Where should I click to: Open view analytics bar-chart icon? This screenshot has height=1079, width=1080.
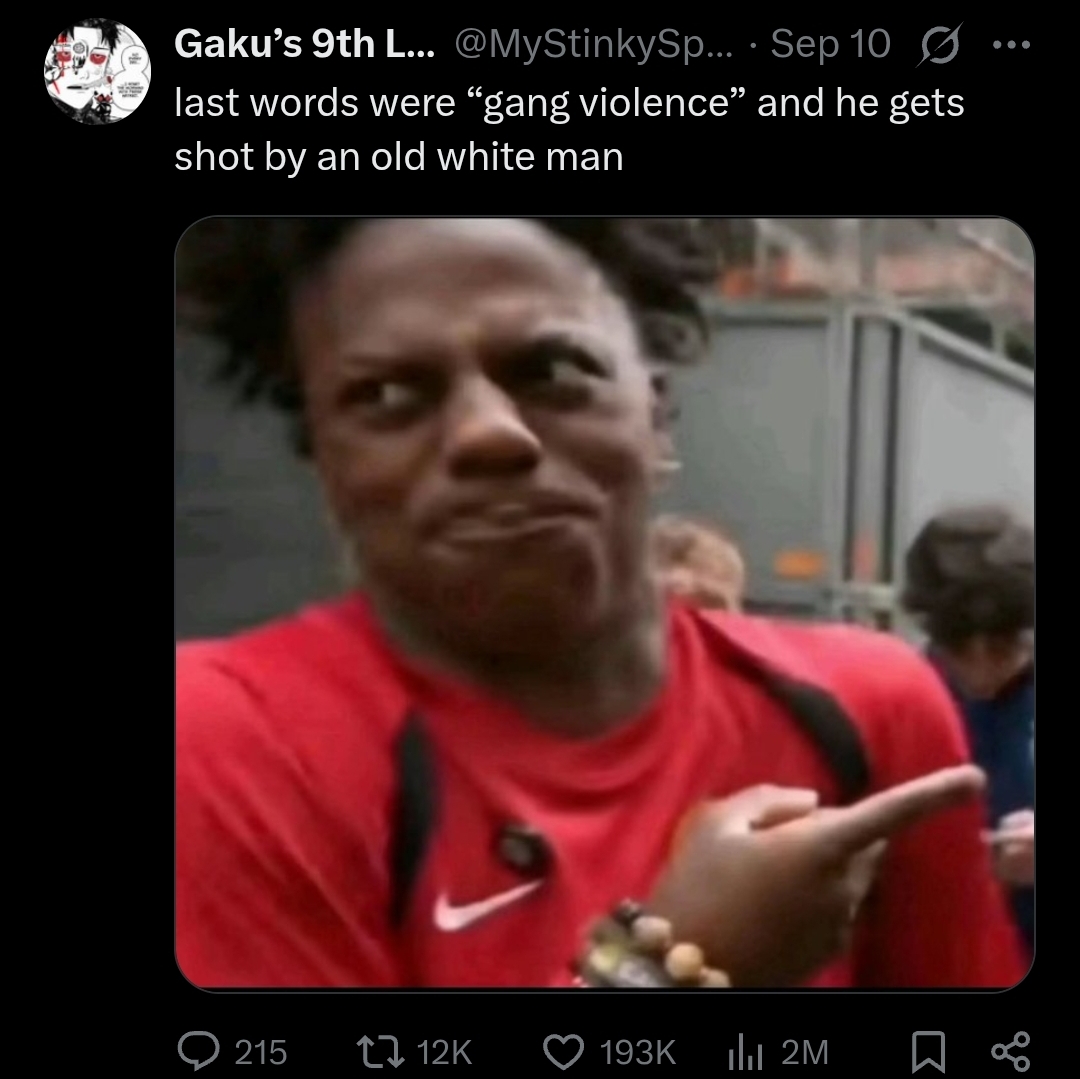point(745,1051)
